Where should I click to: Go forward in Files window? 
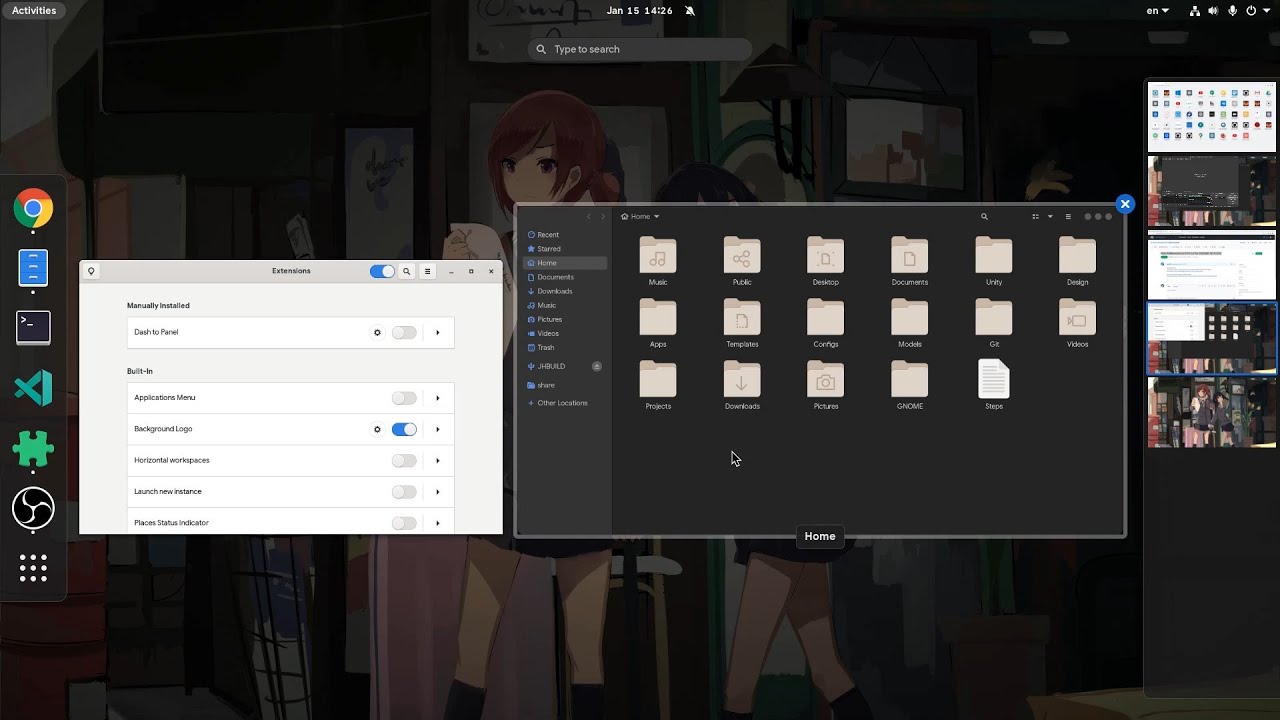click(x=603, y=216)
